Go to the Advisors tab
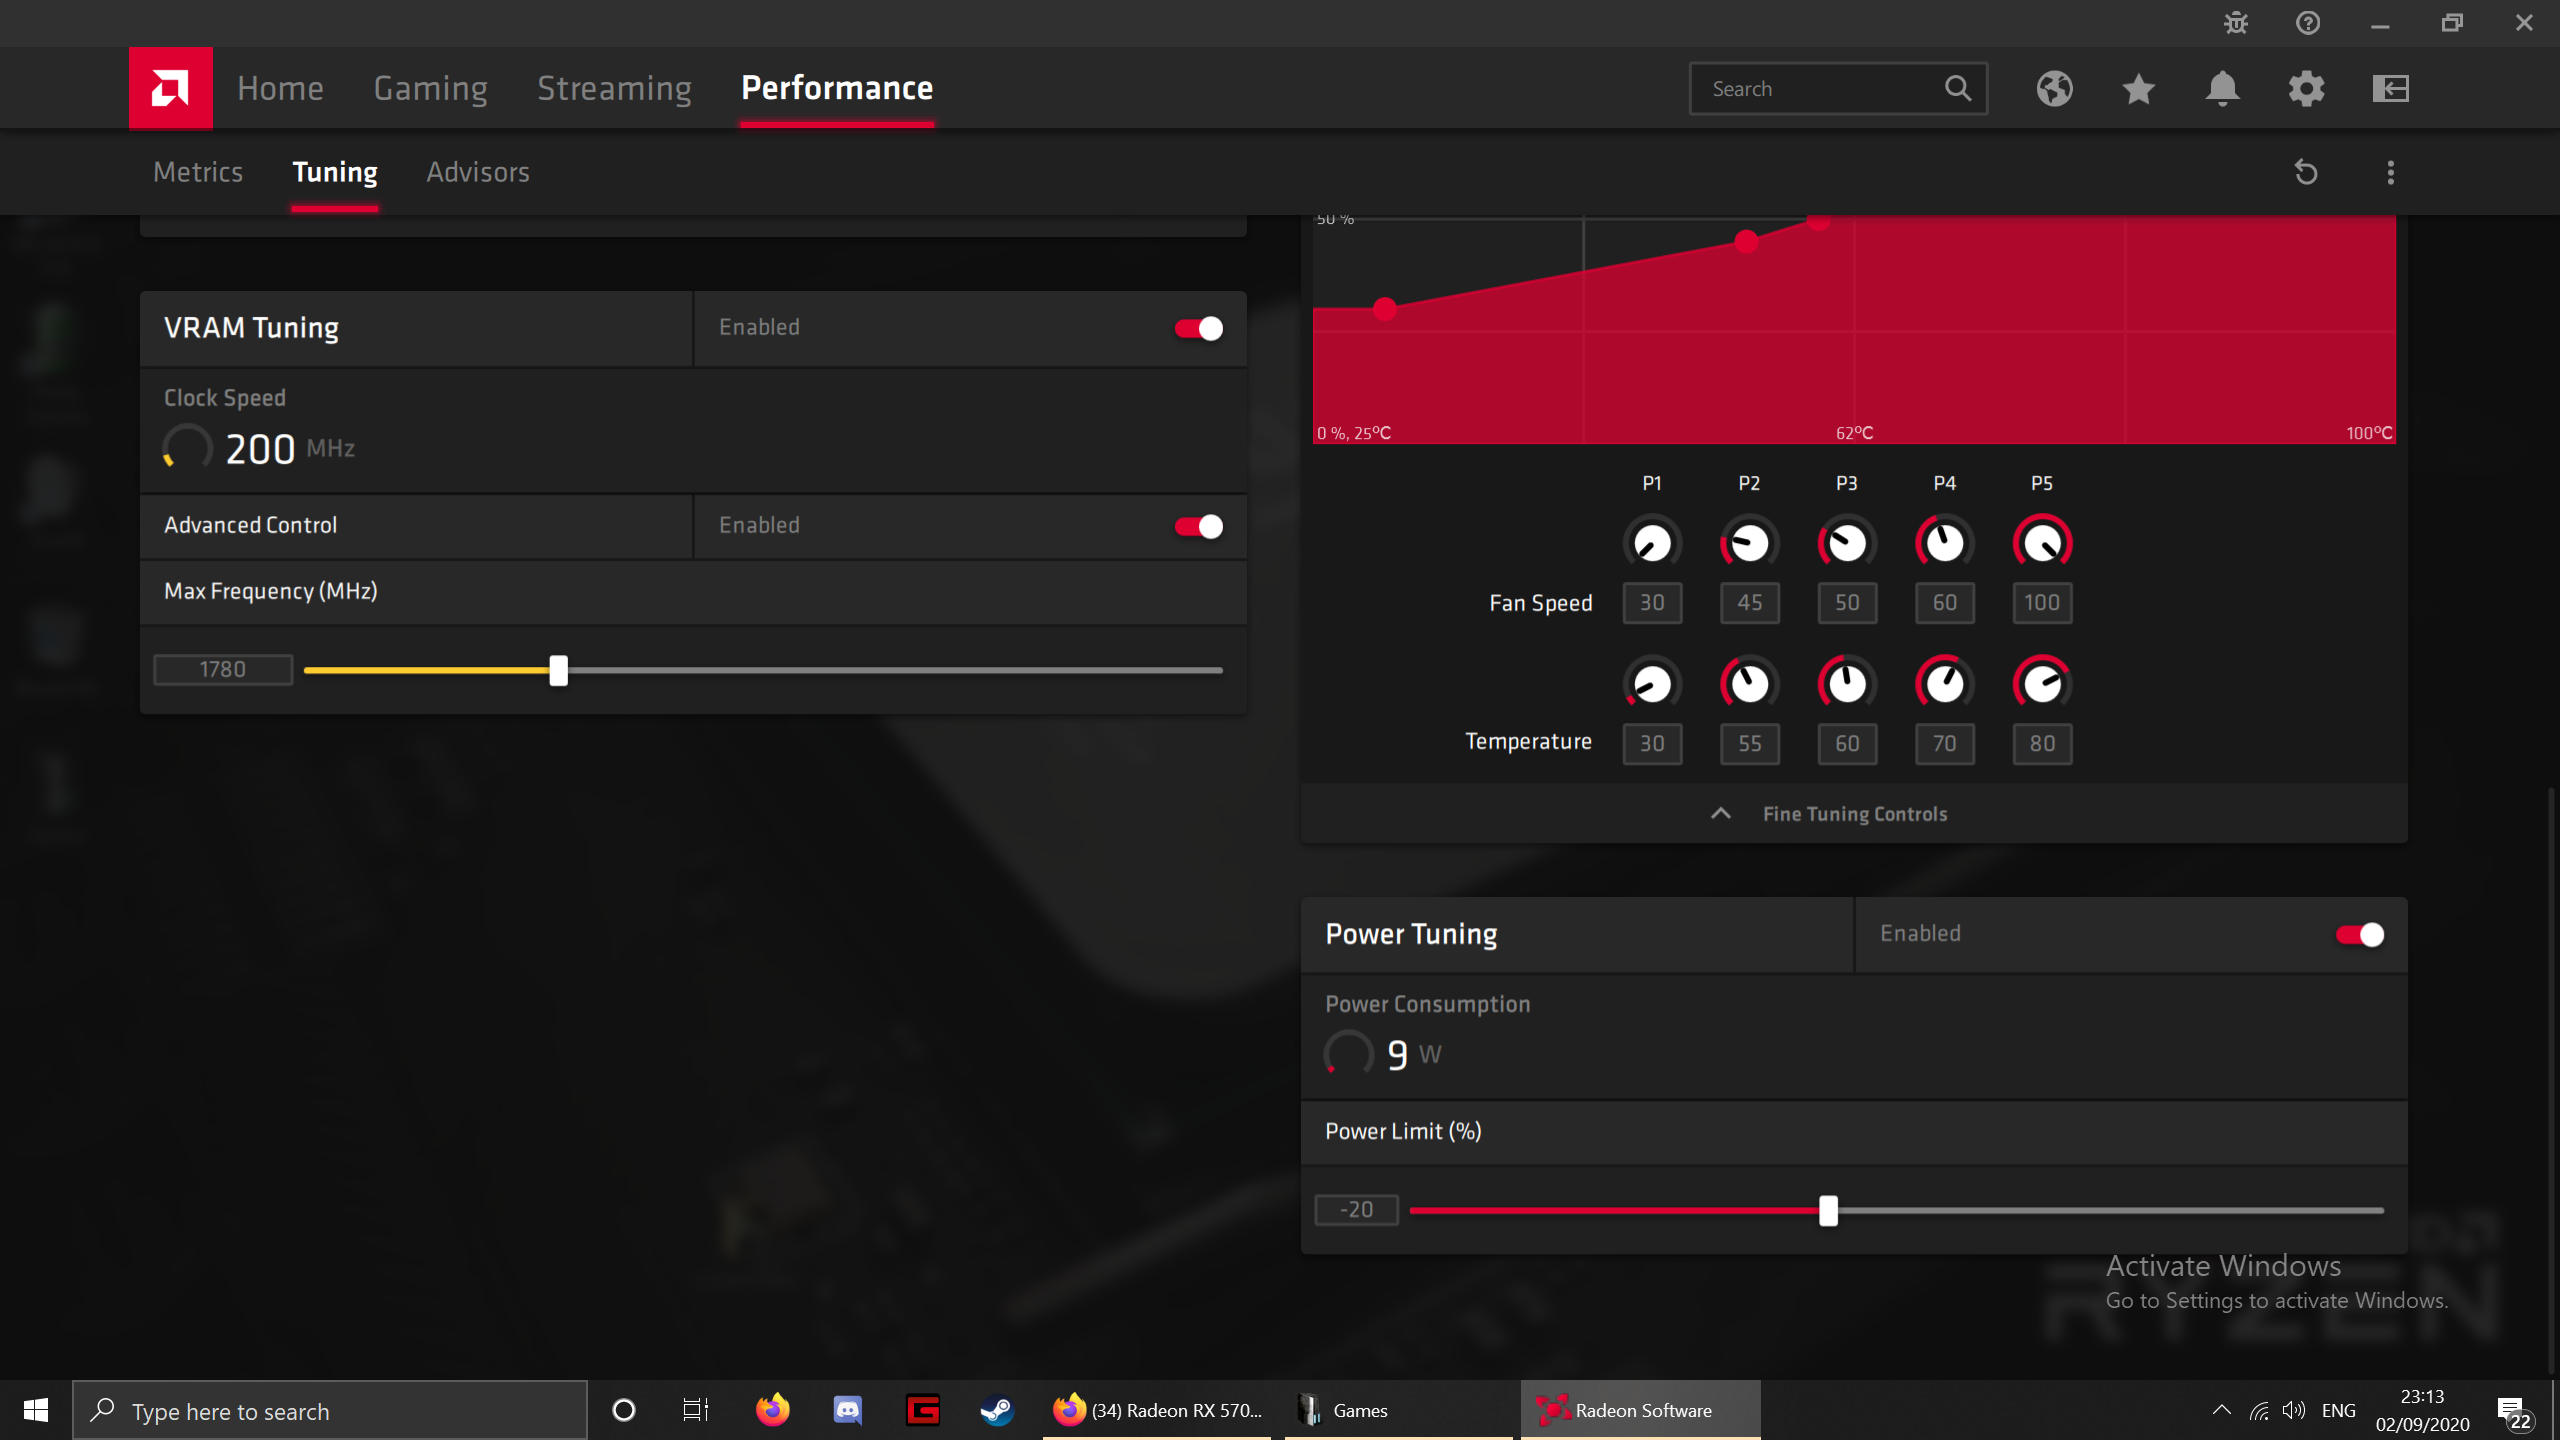The image size is (2560, 1440). point(478,172)
